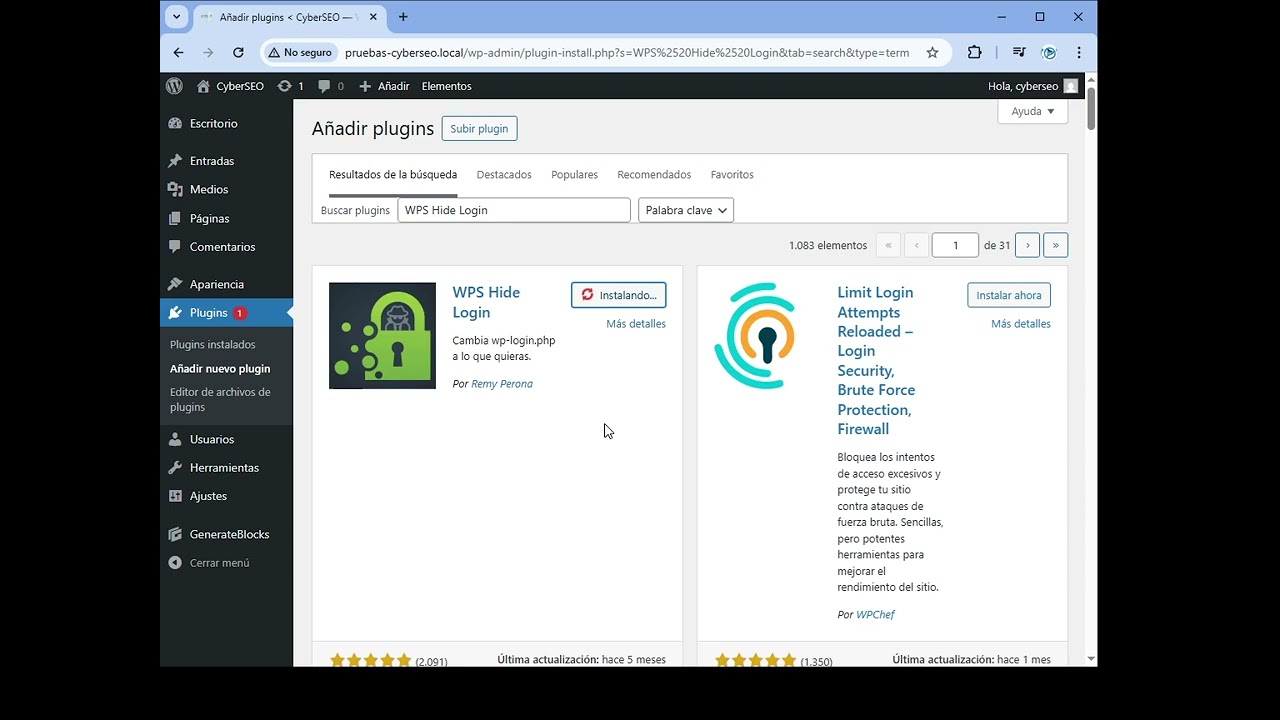This screenshot has height=720, width=1280.
Task: Open a new browser tab
Action: click(403, 17)
